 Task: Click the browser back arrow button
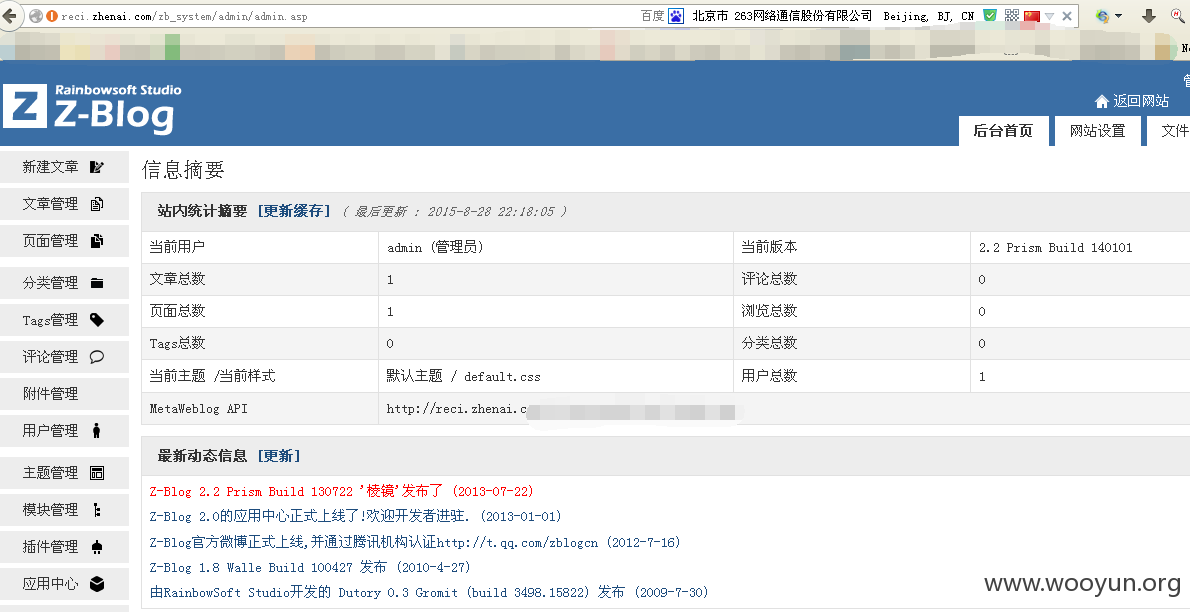(x=9, y=15)
